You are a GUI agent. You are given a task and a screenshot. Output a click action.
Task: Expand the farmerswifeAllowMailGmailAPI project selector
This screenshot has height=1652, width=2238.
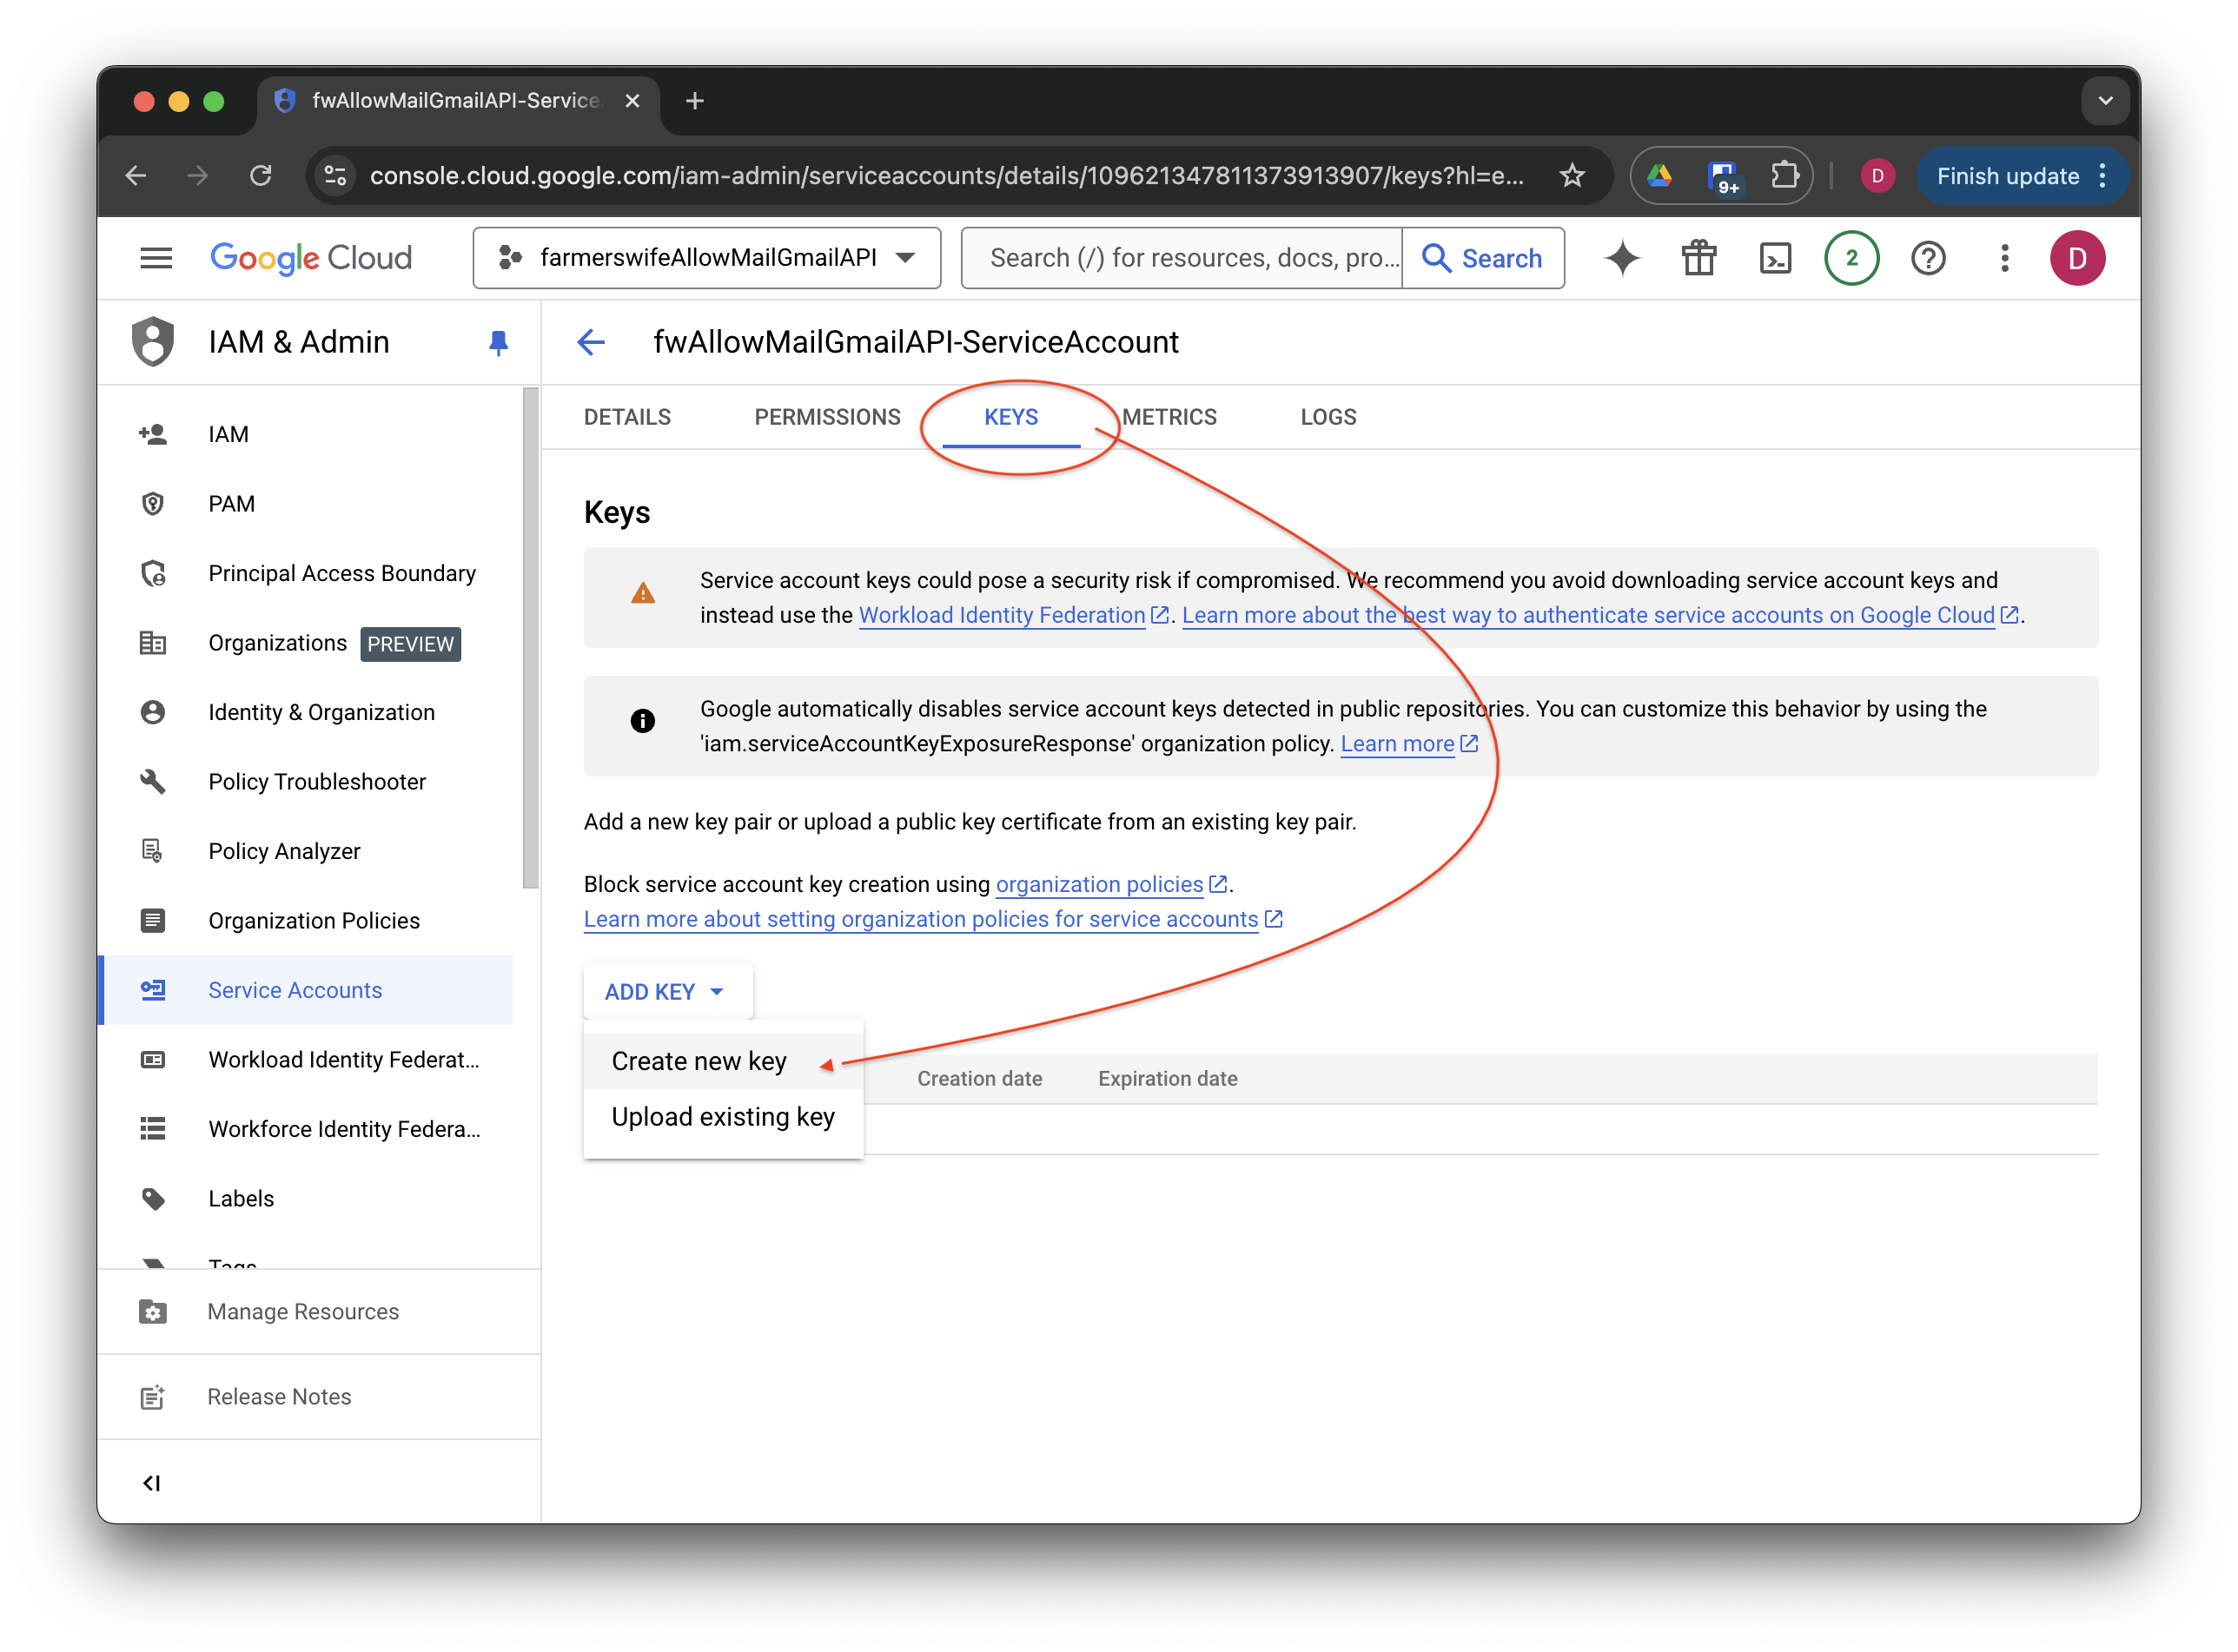click(706, 258)
